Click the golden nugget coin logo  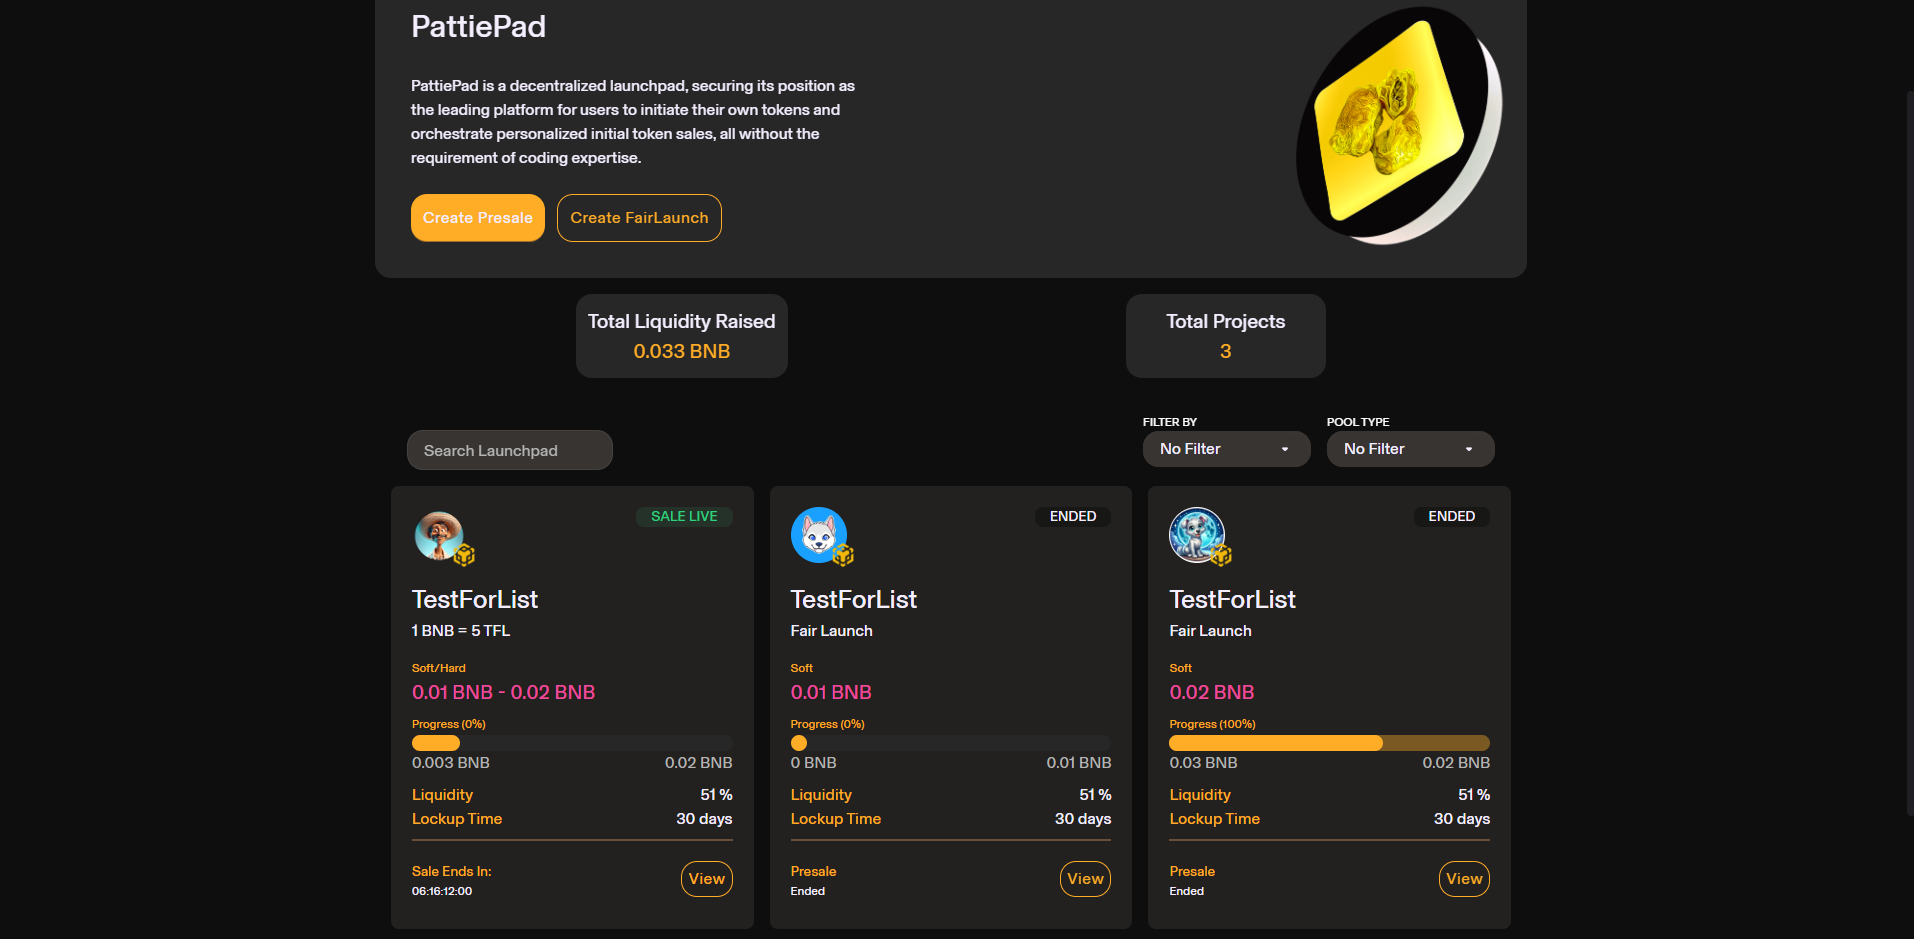(1399, 126)
